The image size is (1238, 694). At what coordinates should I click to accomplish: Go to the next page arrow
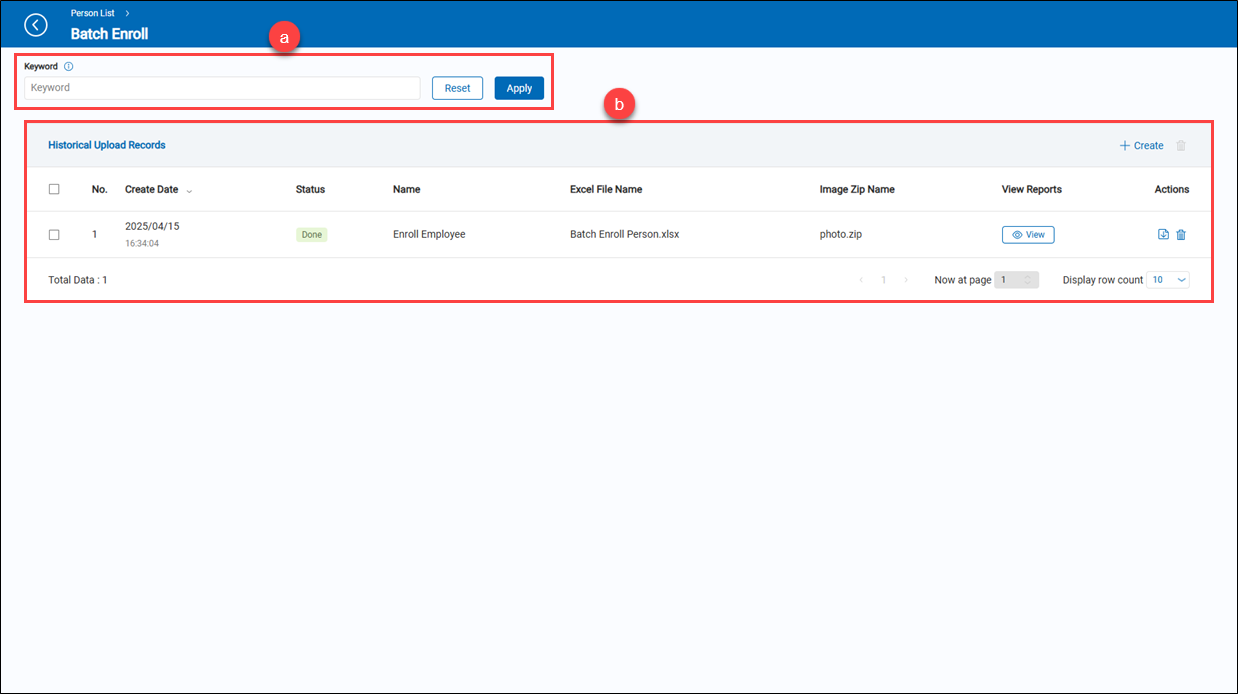tap(906, 280)
